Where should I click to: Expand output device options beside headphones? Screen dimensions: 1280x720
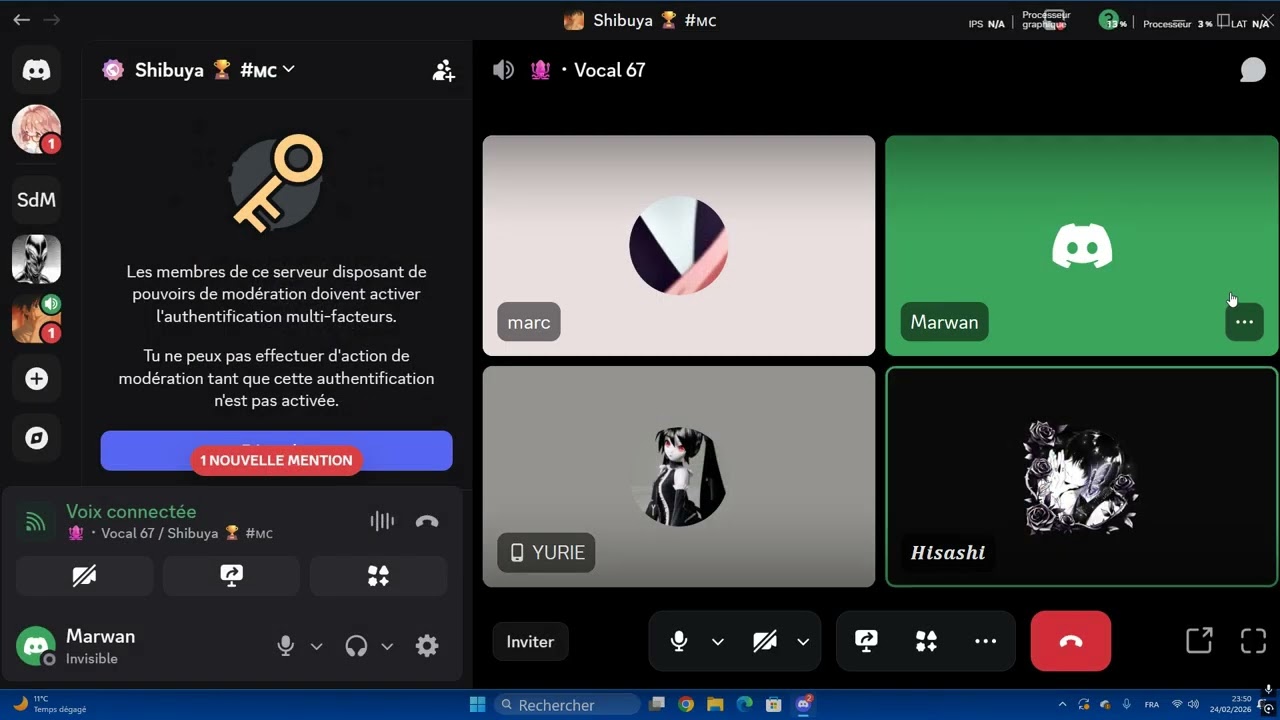click(x=387, y=646)
